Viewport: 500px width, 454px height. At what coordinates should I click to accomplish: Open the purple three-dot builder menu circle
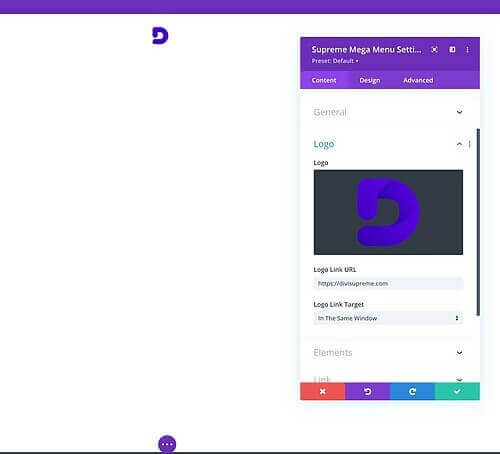pos(167,444)
